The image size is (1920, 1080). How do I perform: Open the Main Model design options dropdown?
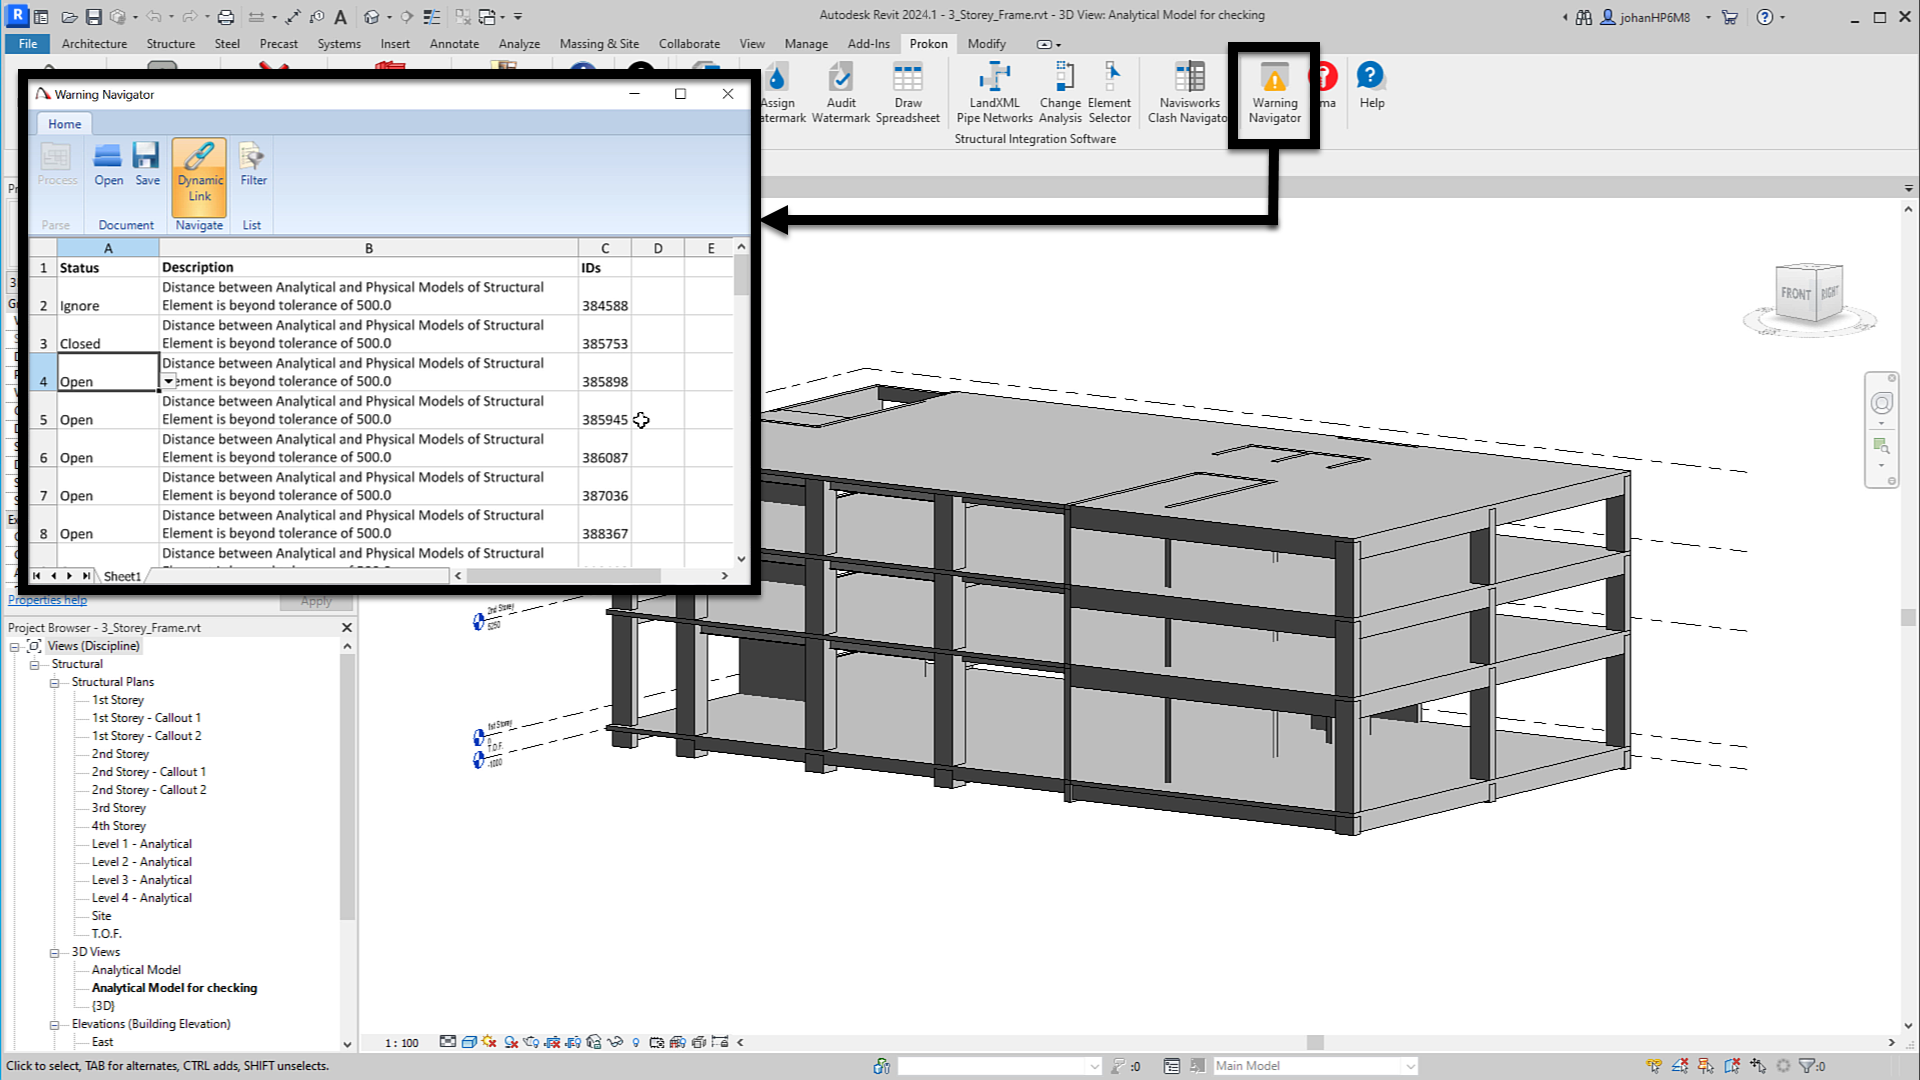coord(1410,1066)
